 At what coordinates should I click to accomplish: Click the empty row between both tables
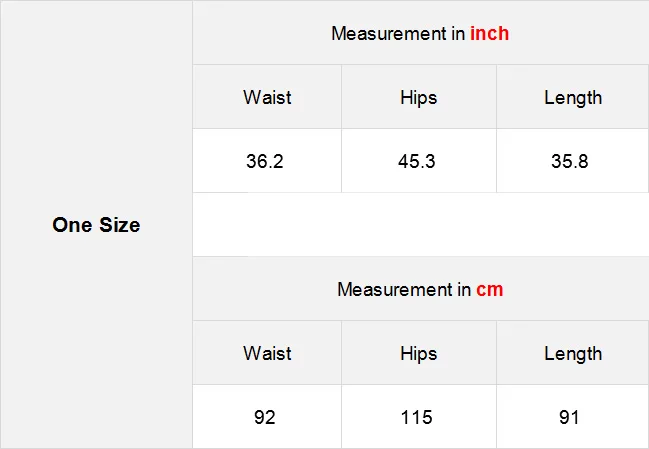(x=421, y=224)
